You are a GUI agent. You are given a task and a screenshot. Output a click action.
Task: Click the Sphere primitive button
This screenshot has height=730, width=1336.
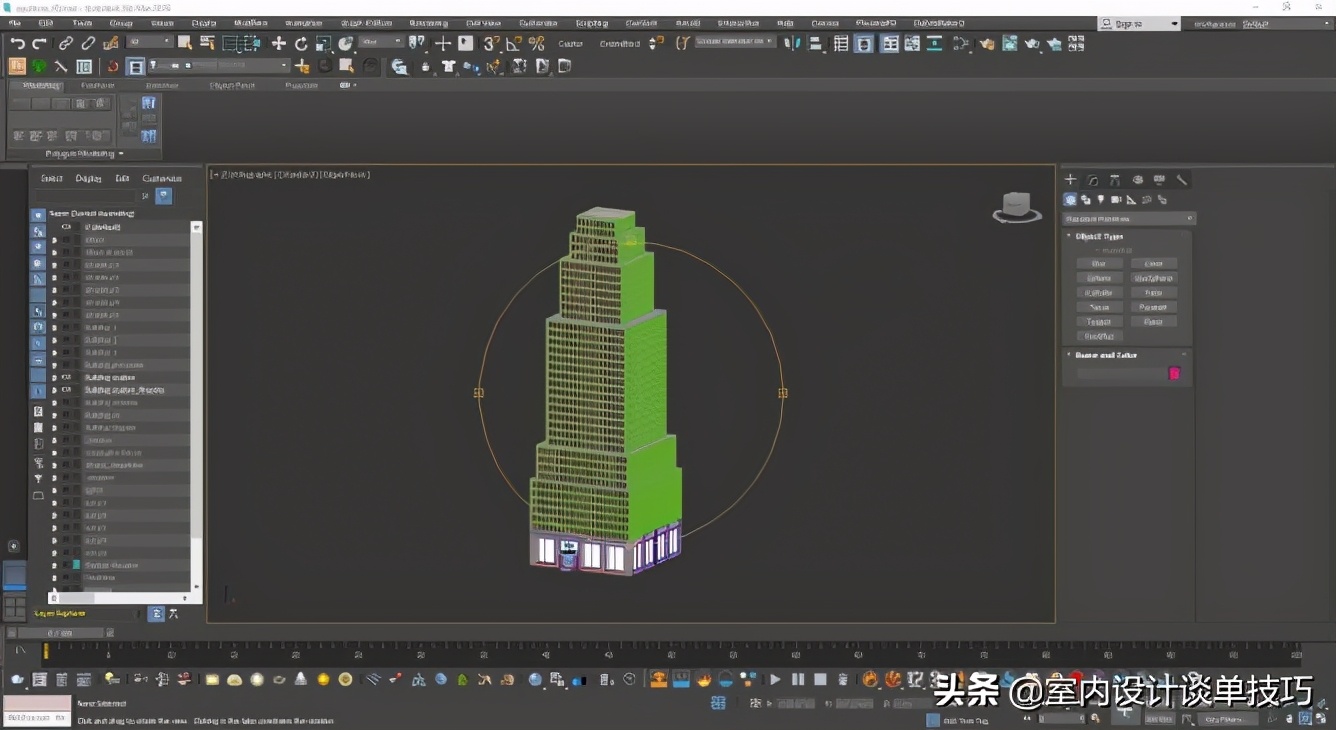pos(1099,278)
